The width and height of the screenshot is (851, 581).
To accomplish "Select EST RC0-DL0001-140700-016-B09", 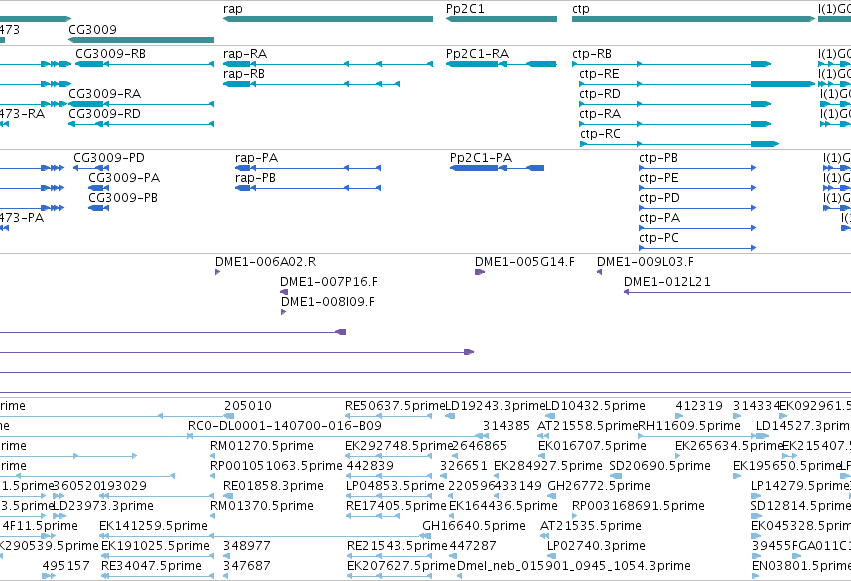I will [x=285, y=426].
